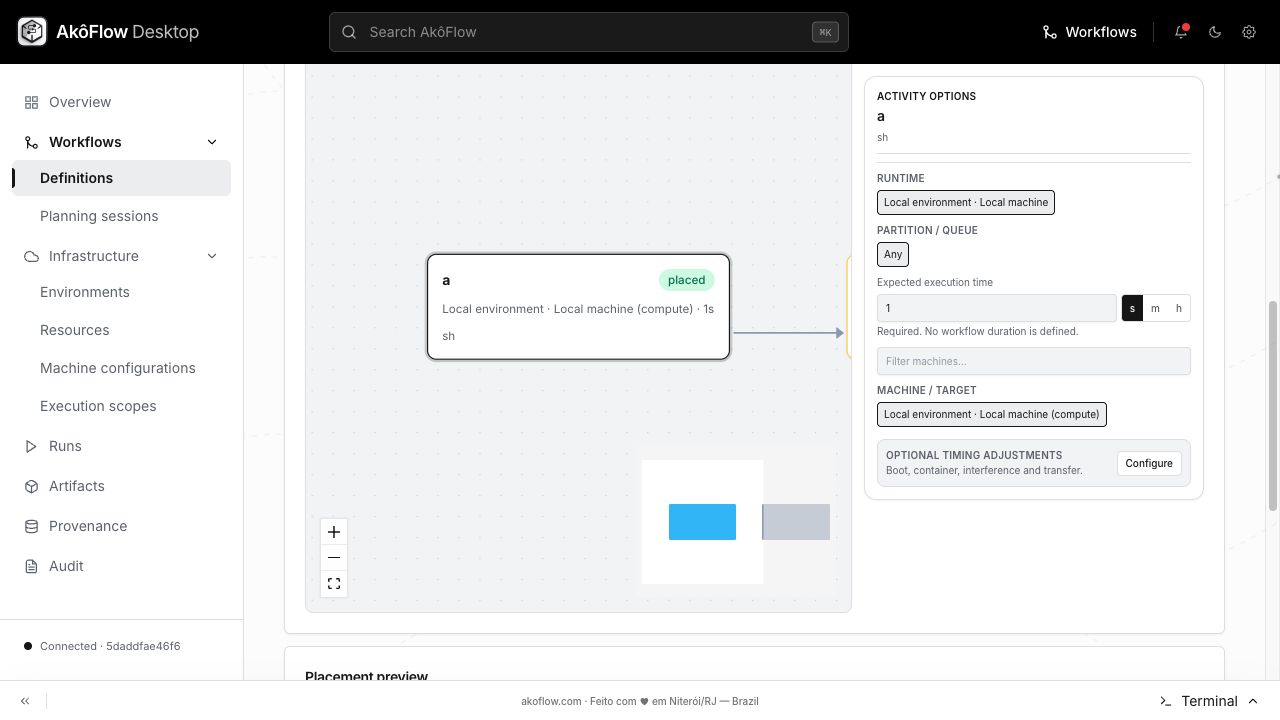Select activity node a on canvas
Viewport: 1280px width, 720px height.
tap(578, 307)
